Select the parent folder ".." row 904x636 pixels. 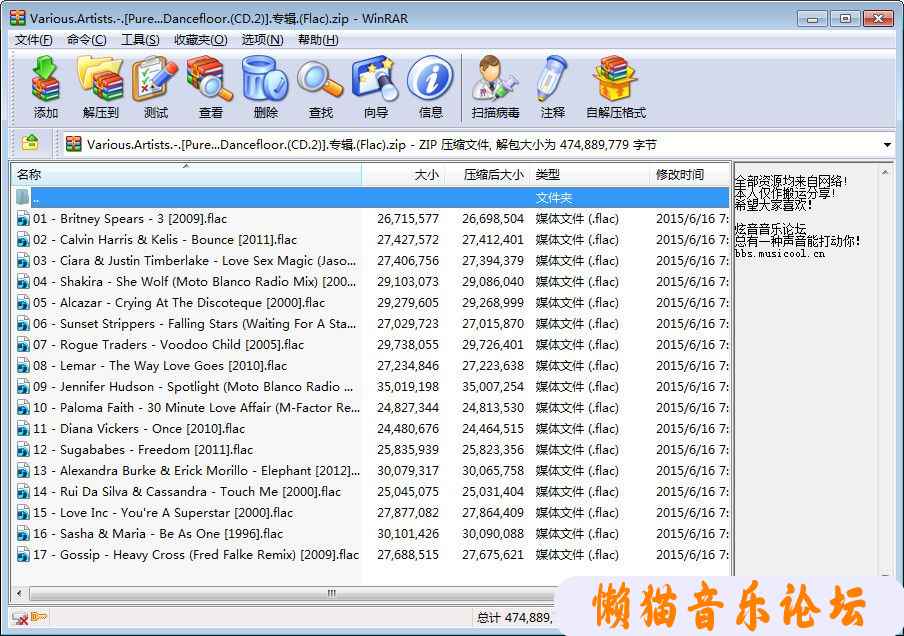(370, 198)
